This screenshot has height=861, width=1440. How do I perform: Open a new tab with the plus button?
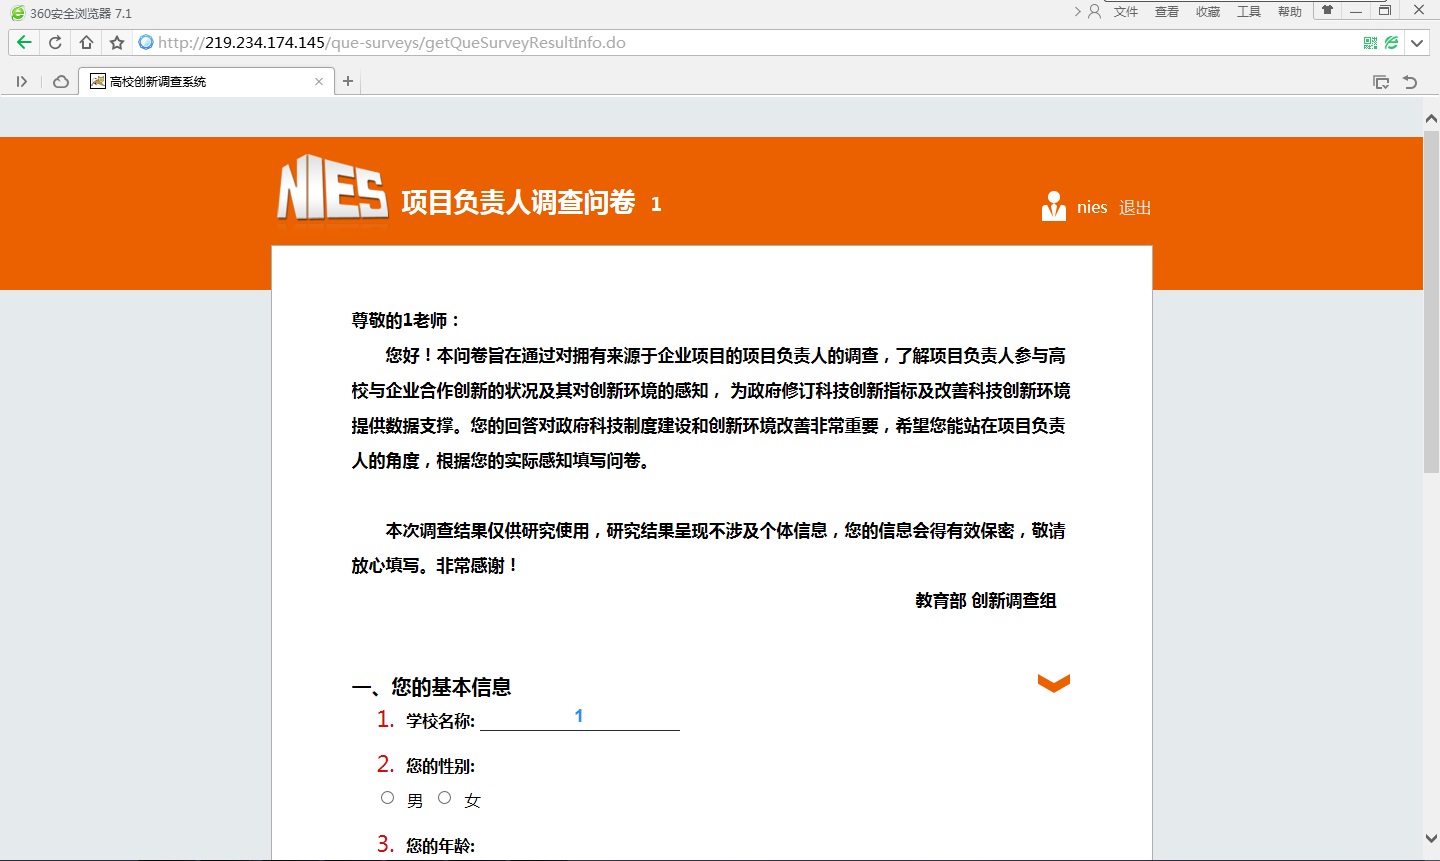pos(347,81)
